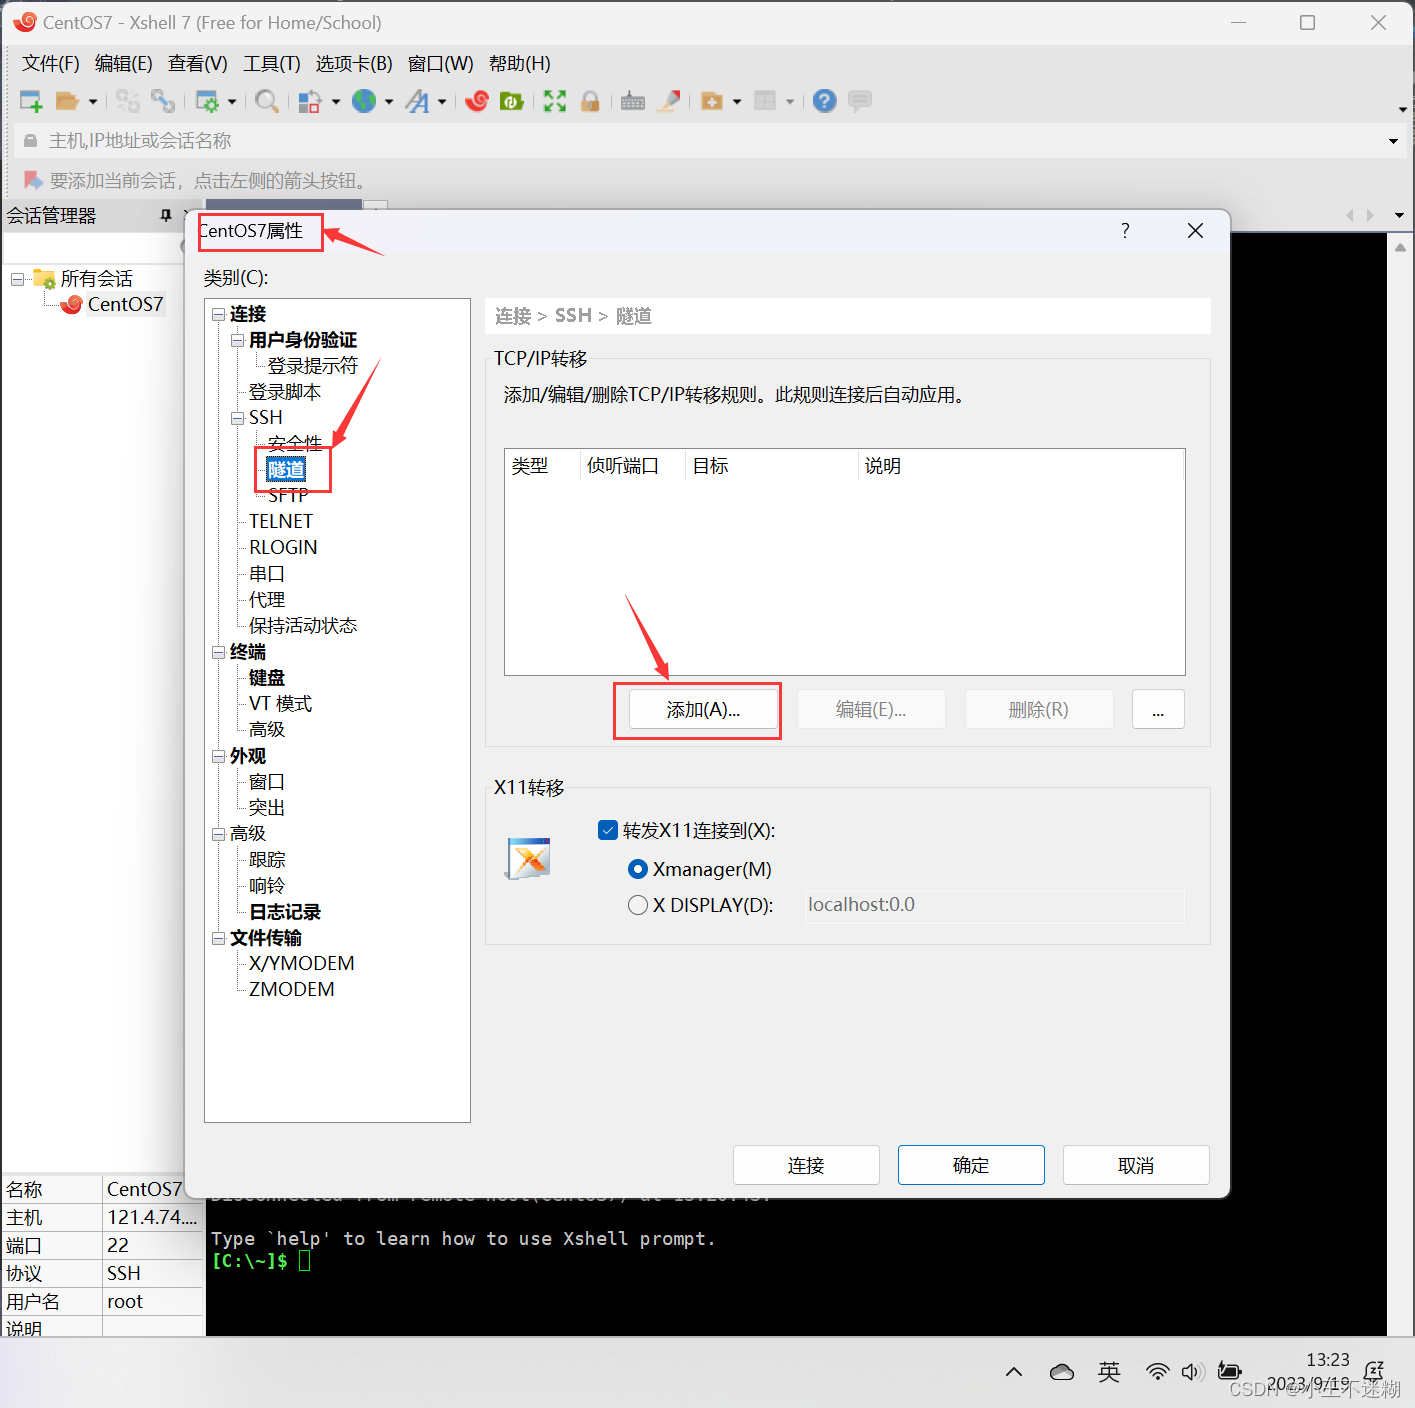
Task: Click the New Session toolbar icon
Action: pos(31,101)
